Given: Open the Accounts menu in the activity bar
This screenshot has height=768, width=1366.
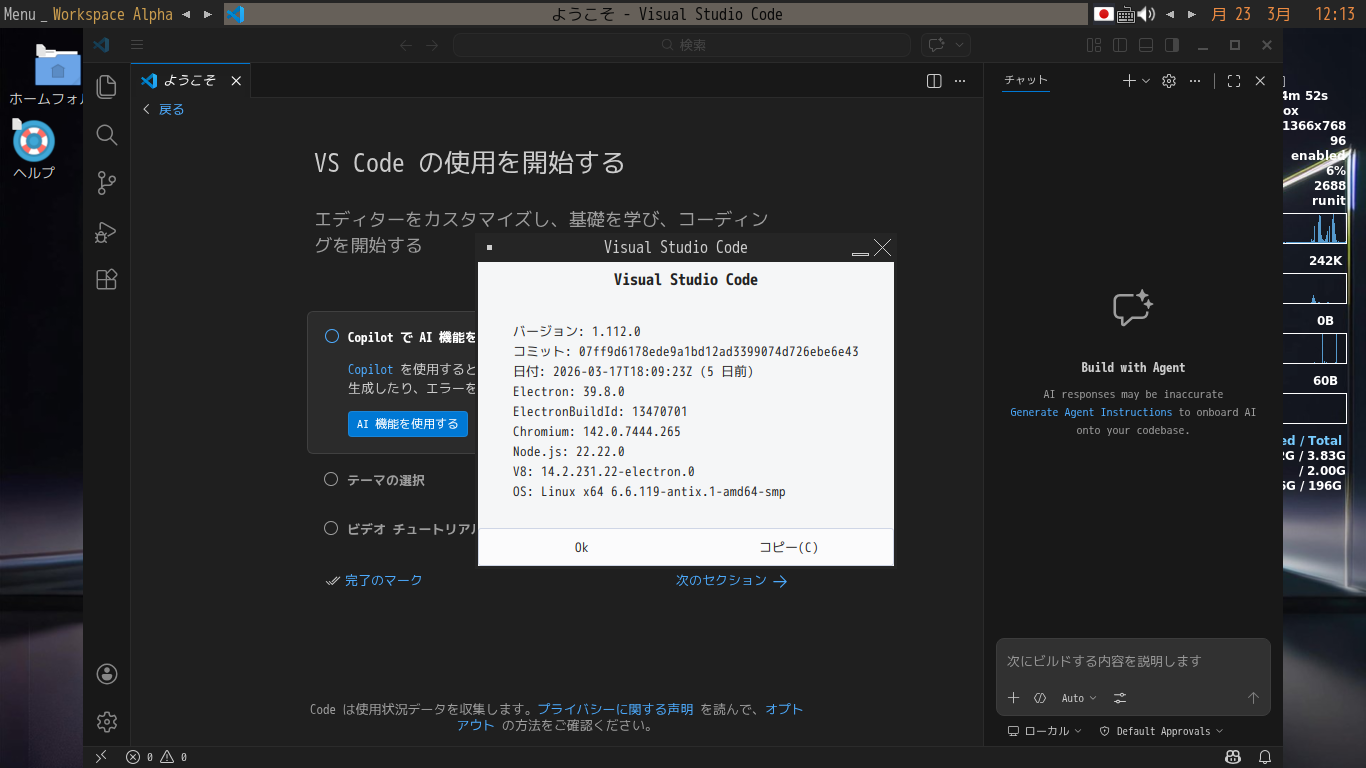Looking at the screenshot, I should 107,674.
